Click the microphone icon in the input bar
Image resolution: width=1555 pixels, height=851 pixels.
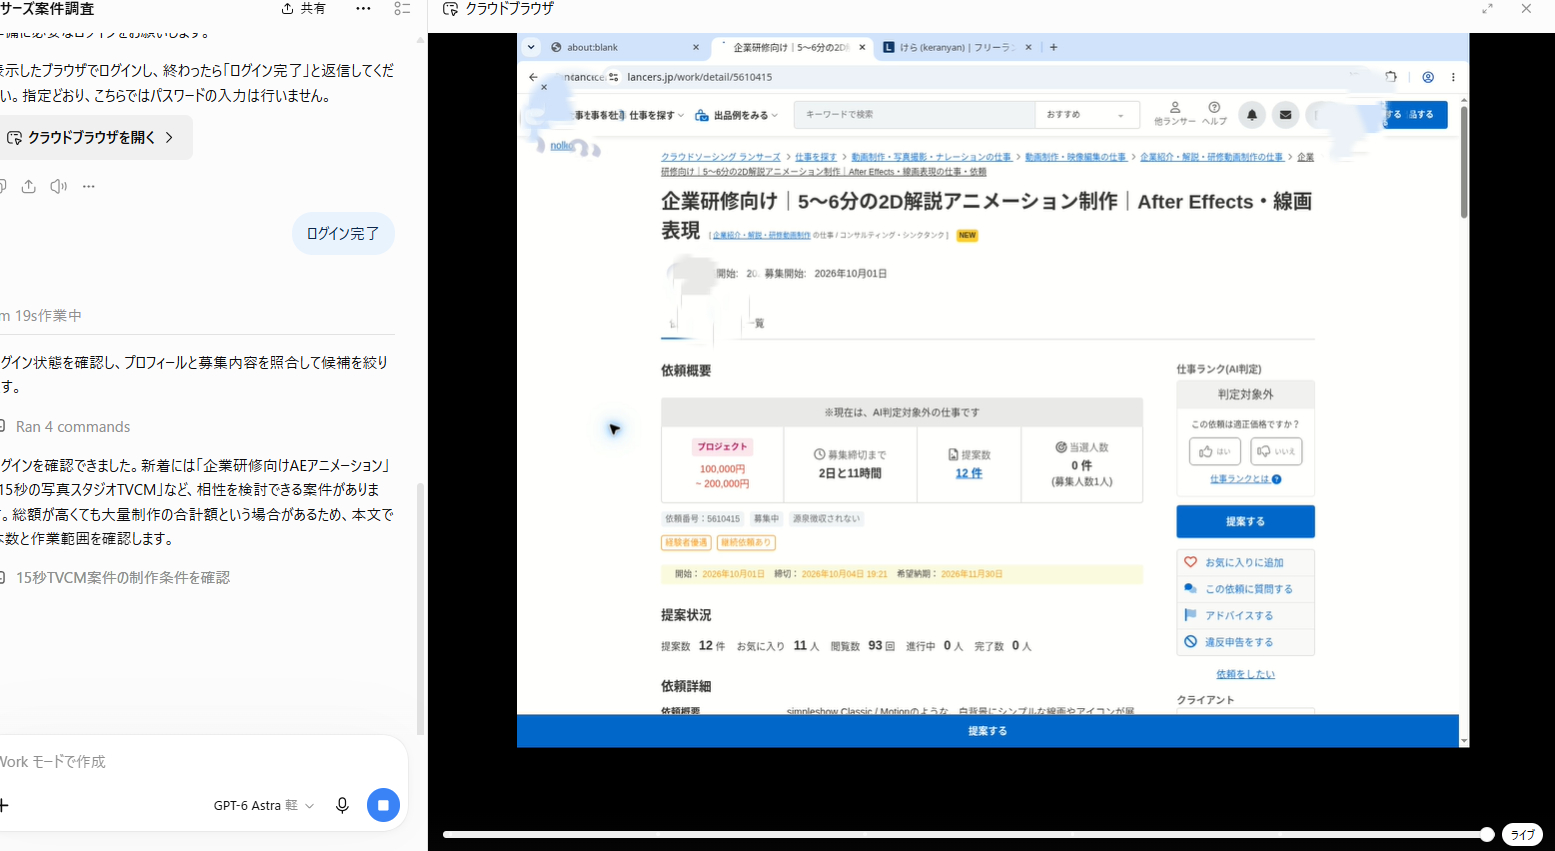coord(342,805)
